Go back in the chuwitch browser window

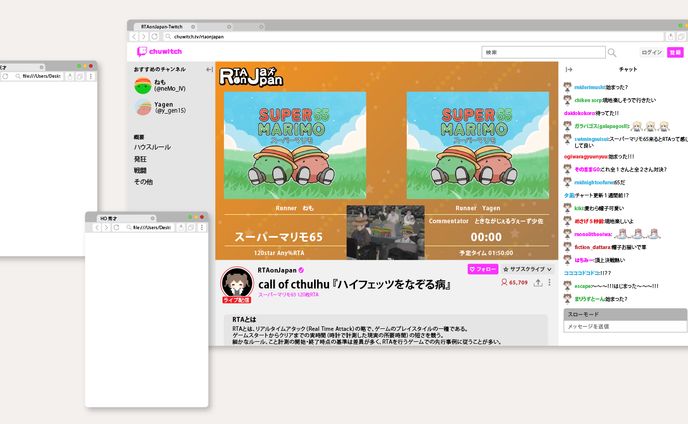tap(134, 37)
